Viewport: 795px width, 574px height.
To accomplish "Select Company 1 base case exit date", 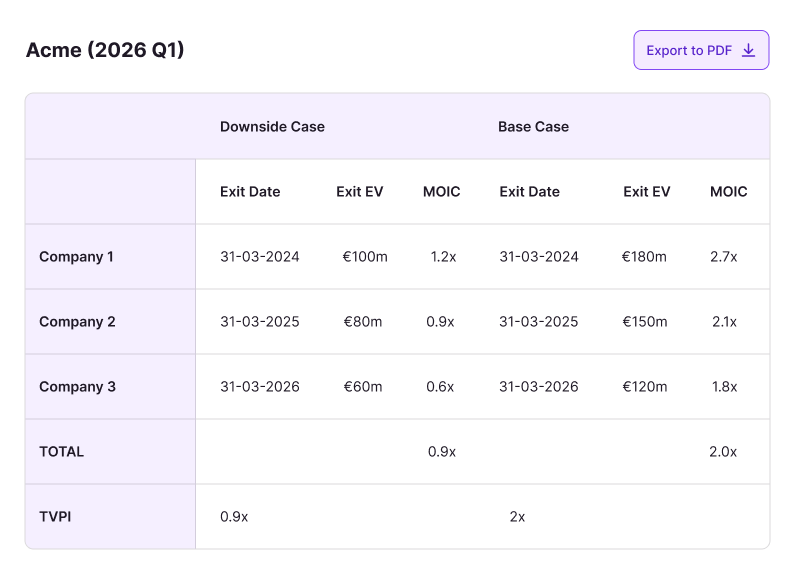I will point(539,257).
